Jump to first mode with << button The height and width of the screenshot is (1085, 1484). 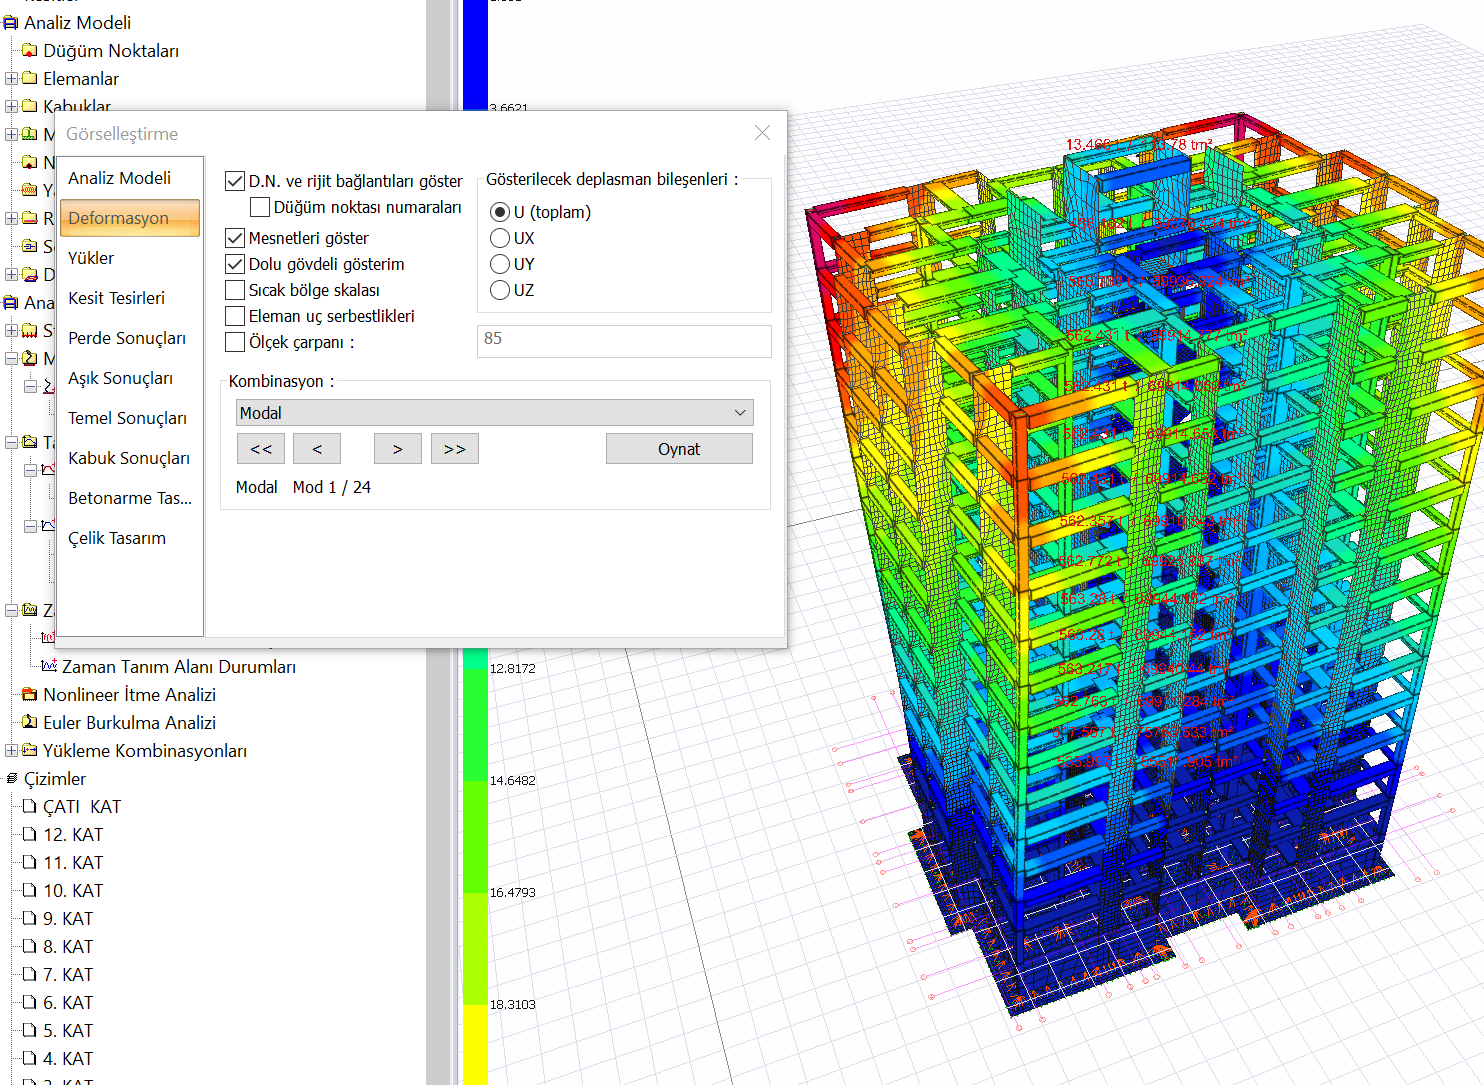click(261, 449)
